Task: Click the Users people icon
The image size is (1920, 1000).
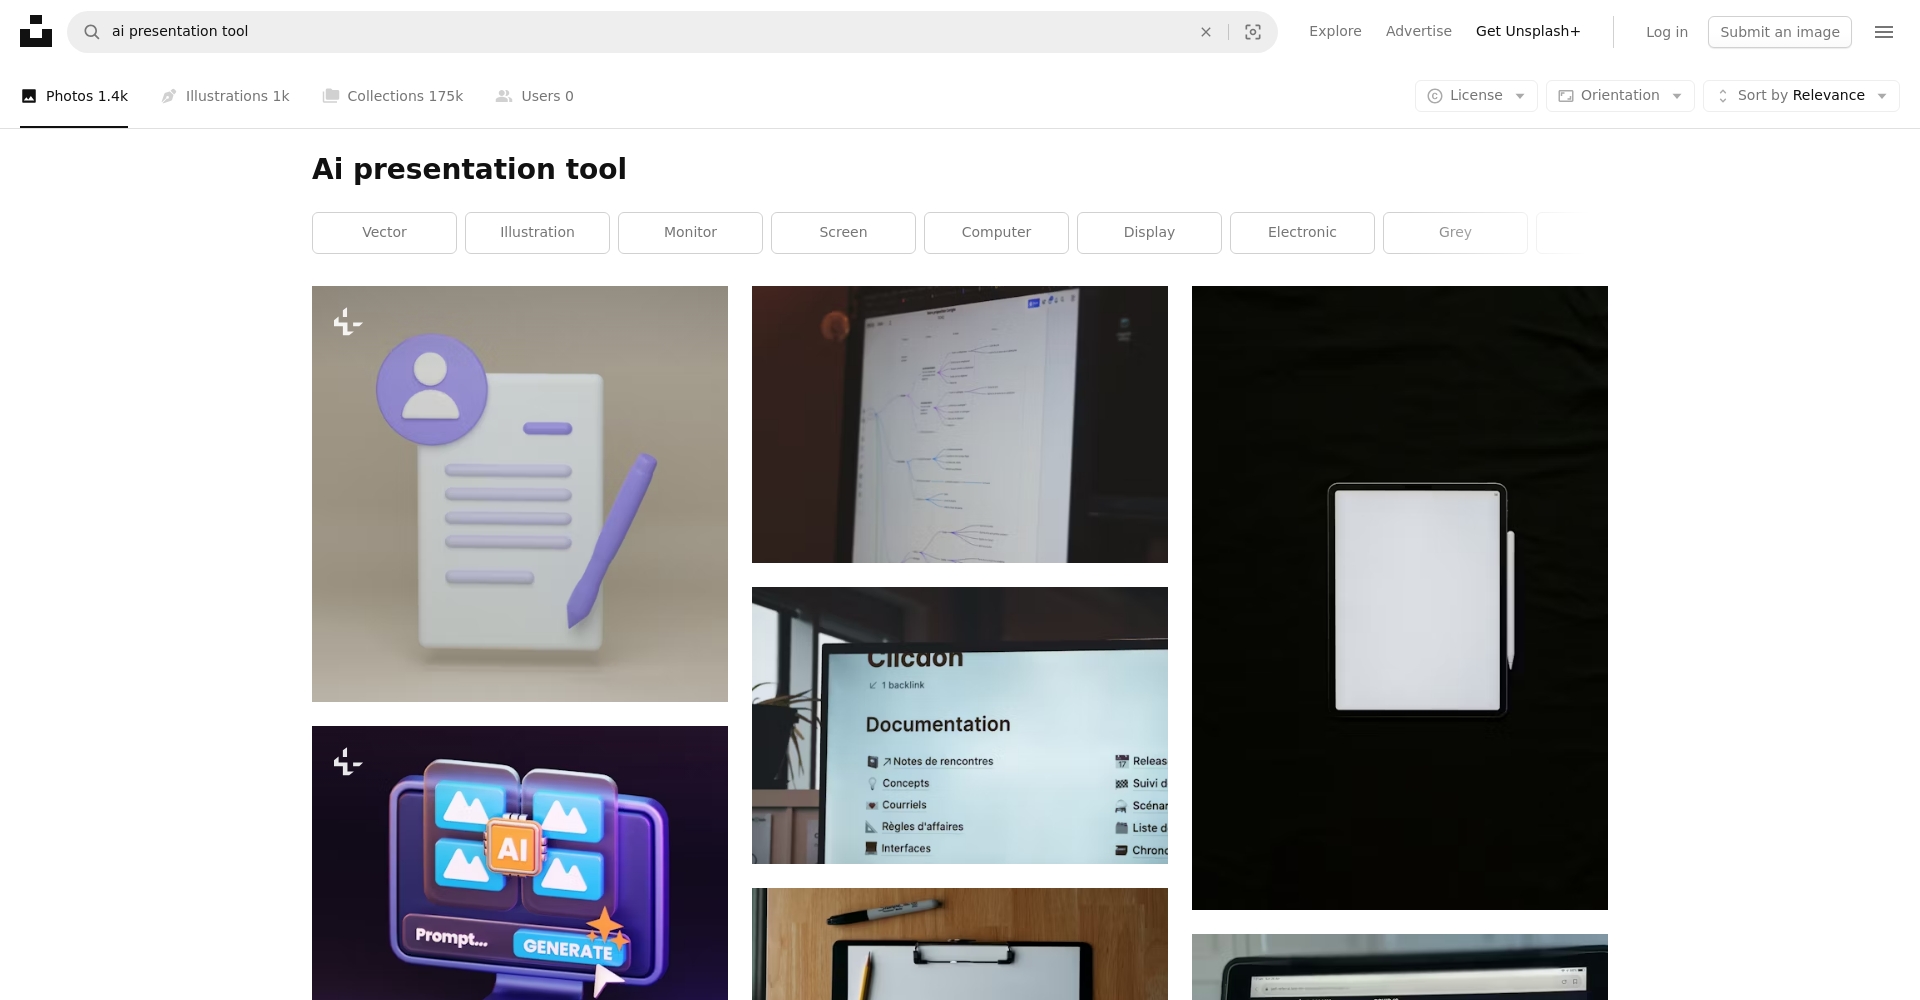Action: [504, 96]
